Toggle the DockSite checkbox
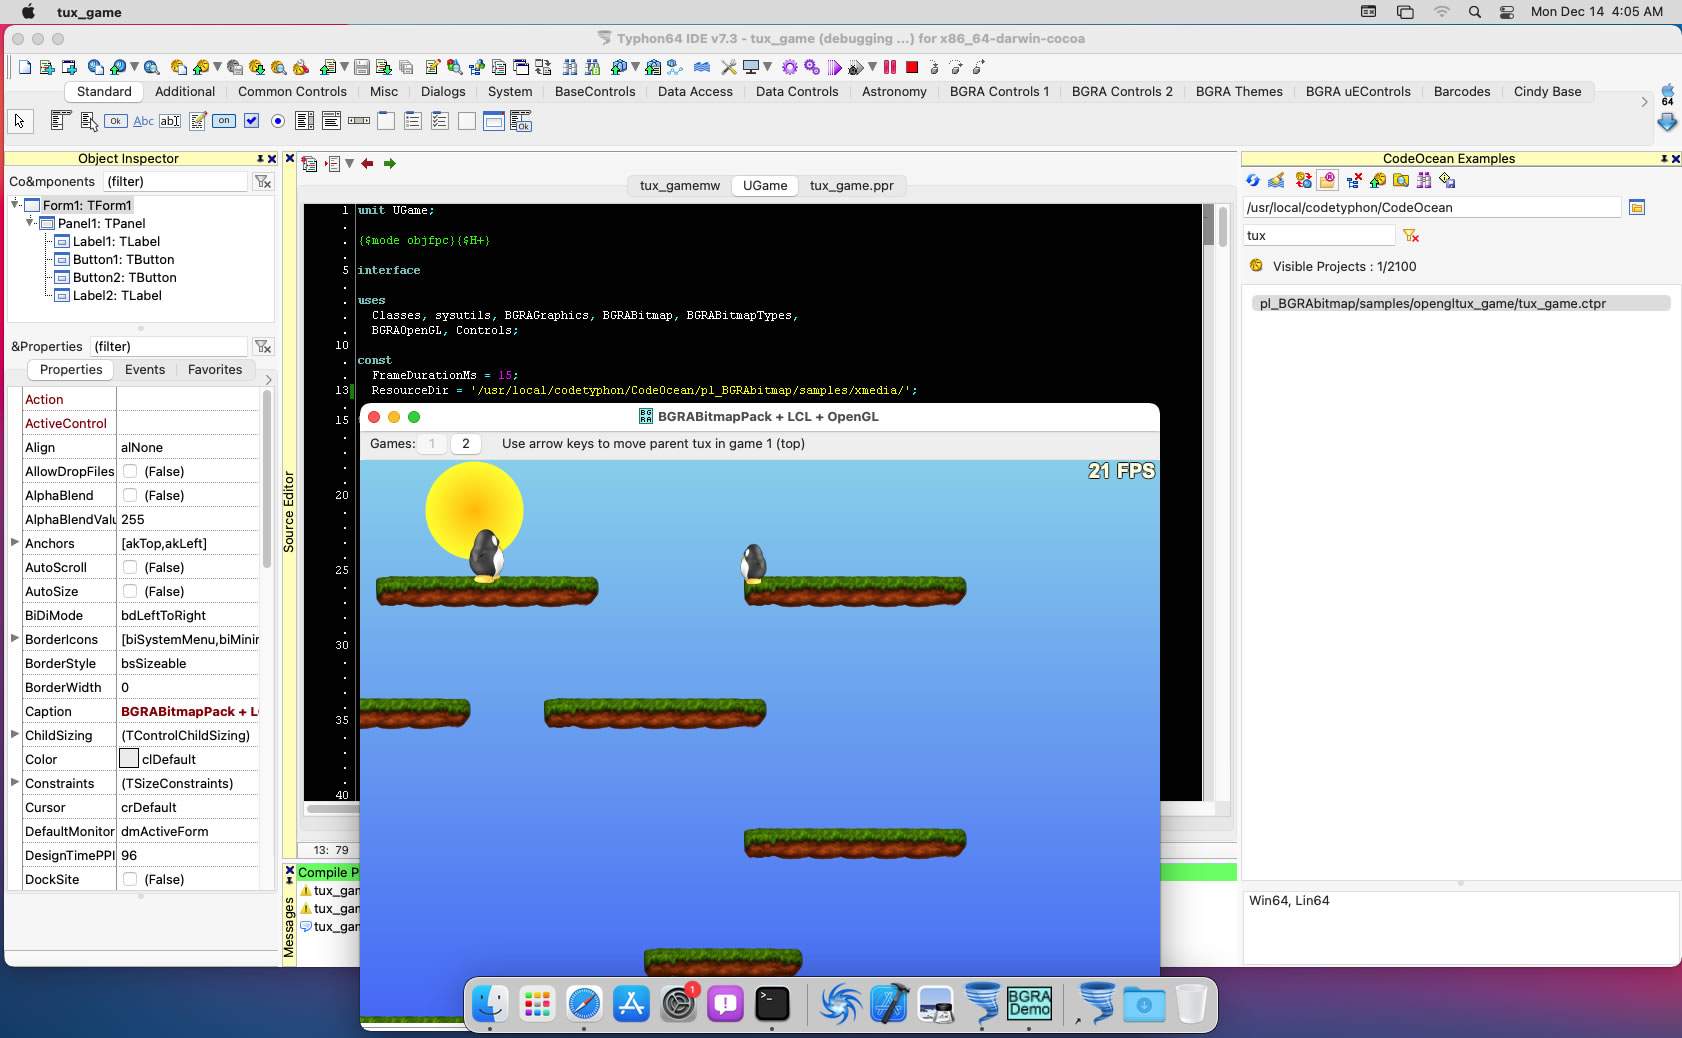Viewport: 1682px width, 1038px height. (130, 879)
